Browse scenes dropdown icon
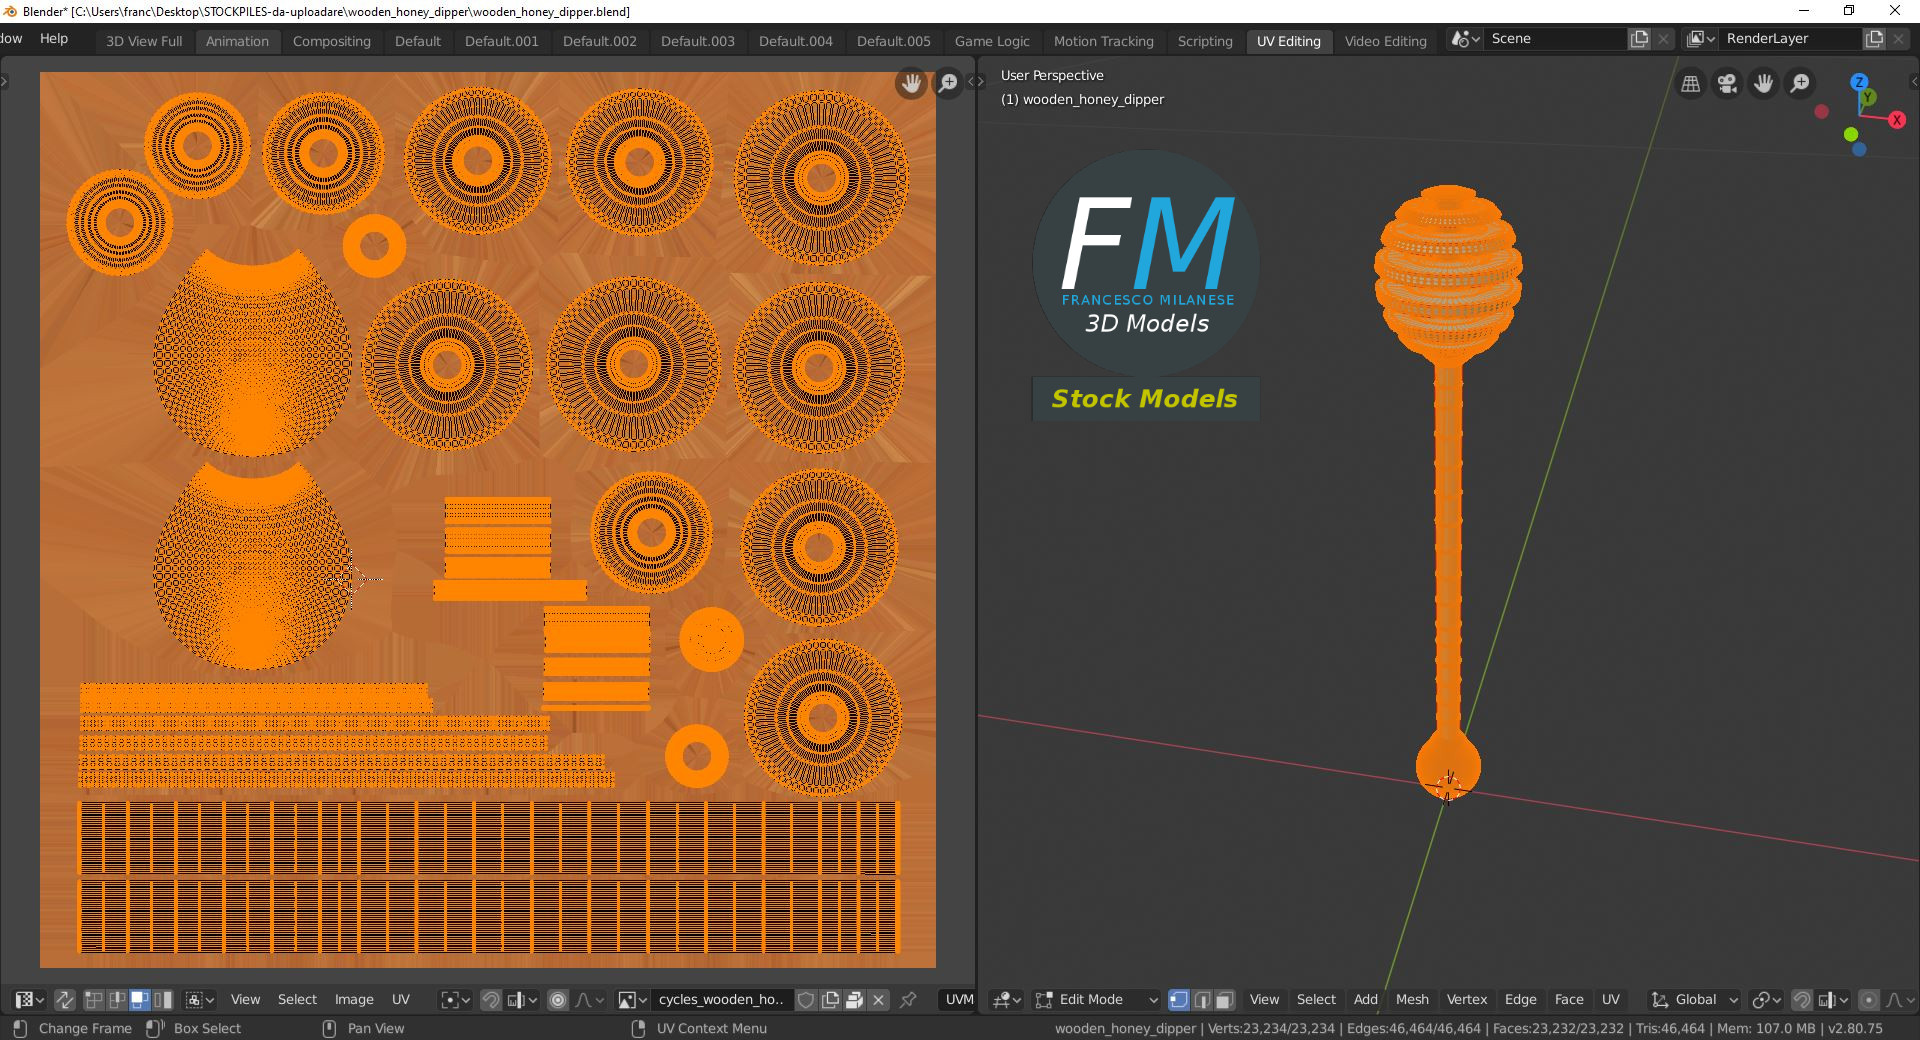This screenshot has height=1040, width=1920. click(x=1465, y=39)
